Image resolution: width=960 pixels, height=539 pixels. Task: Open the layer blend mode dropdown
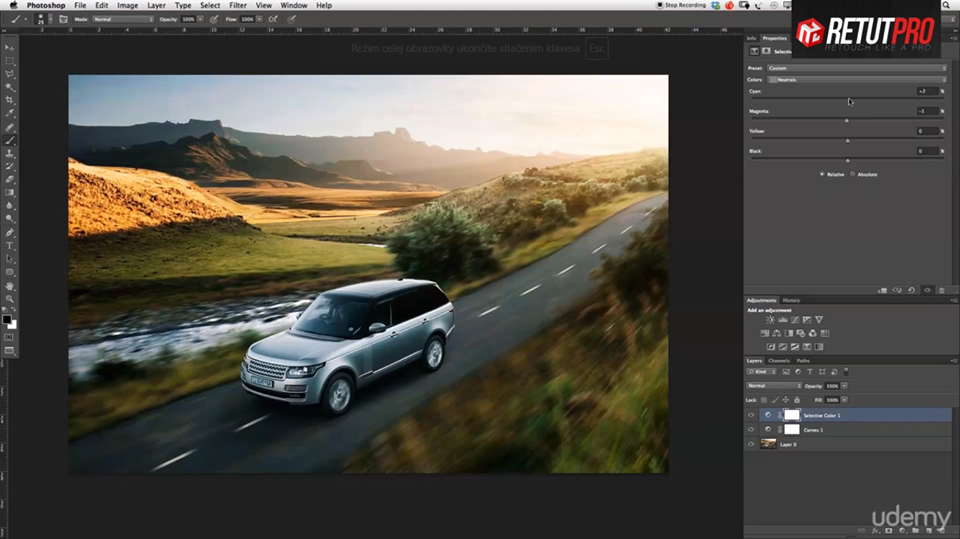point(773,385)
